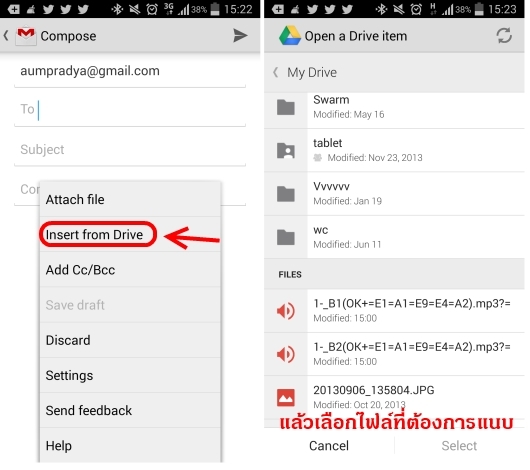Go back using chevron beside Gmail logo

[6, 36]
